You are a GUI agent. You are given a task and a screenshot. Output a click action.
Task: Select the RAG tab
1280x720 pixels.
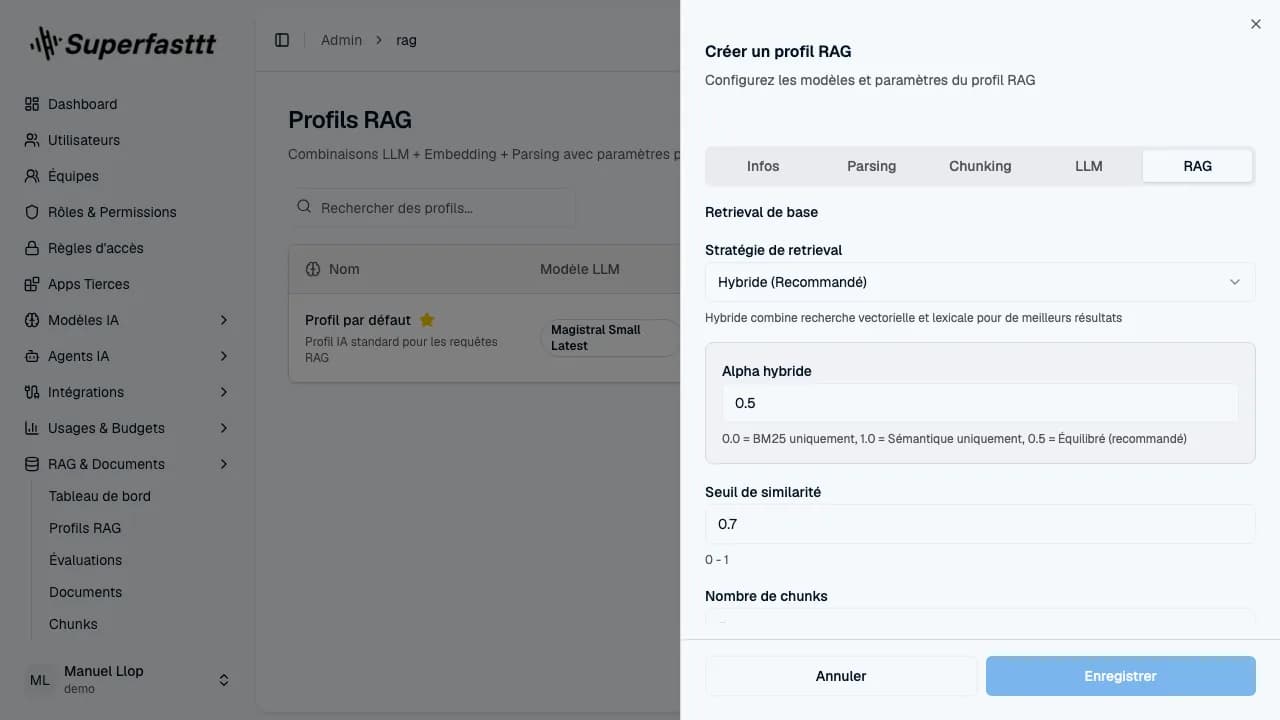[x=1197, y=166]
